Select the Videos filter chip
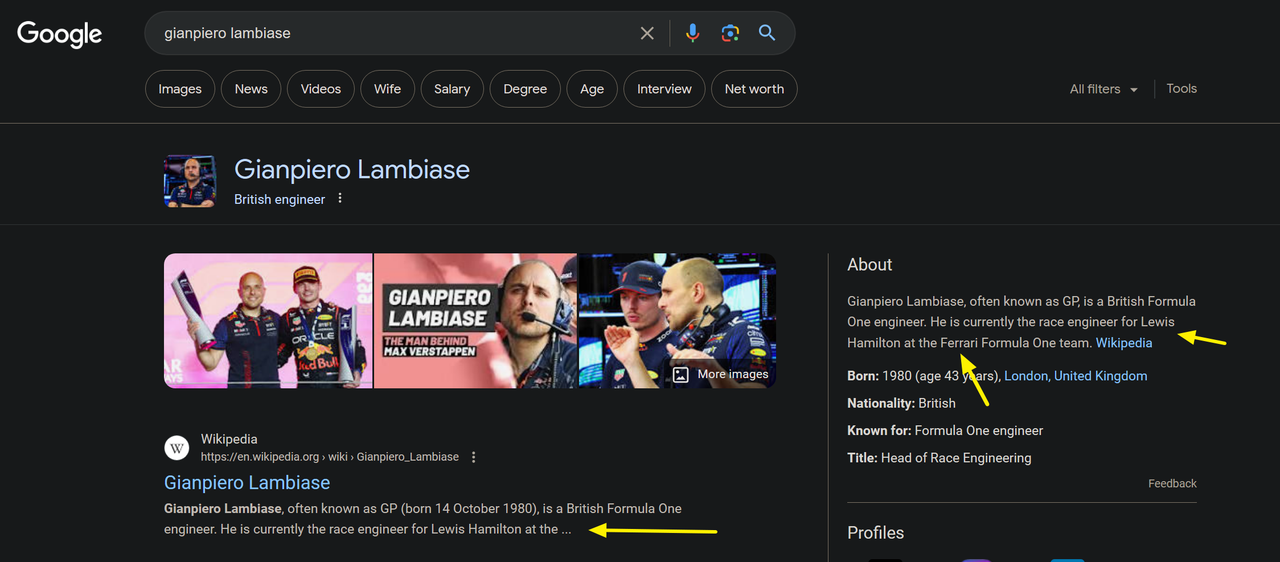This screenshot has width=1280, height=562. click(321, 89)
